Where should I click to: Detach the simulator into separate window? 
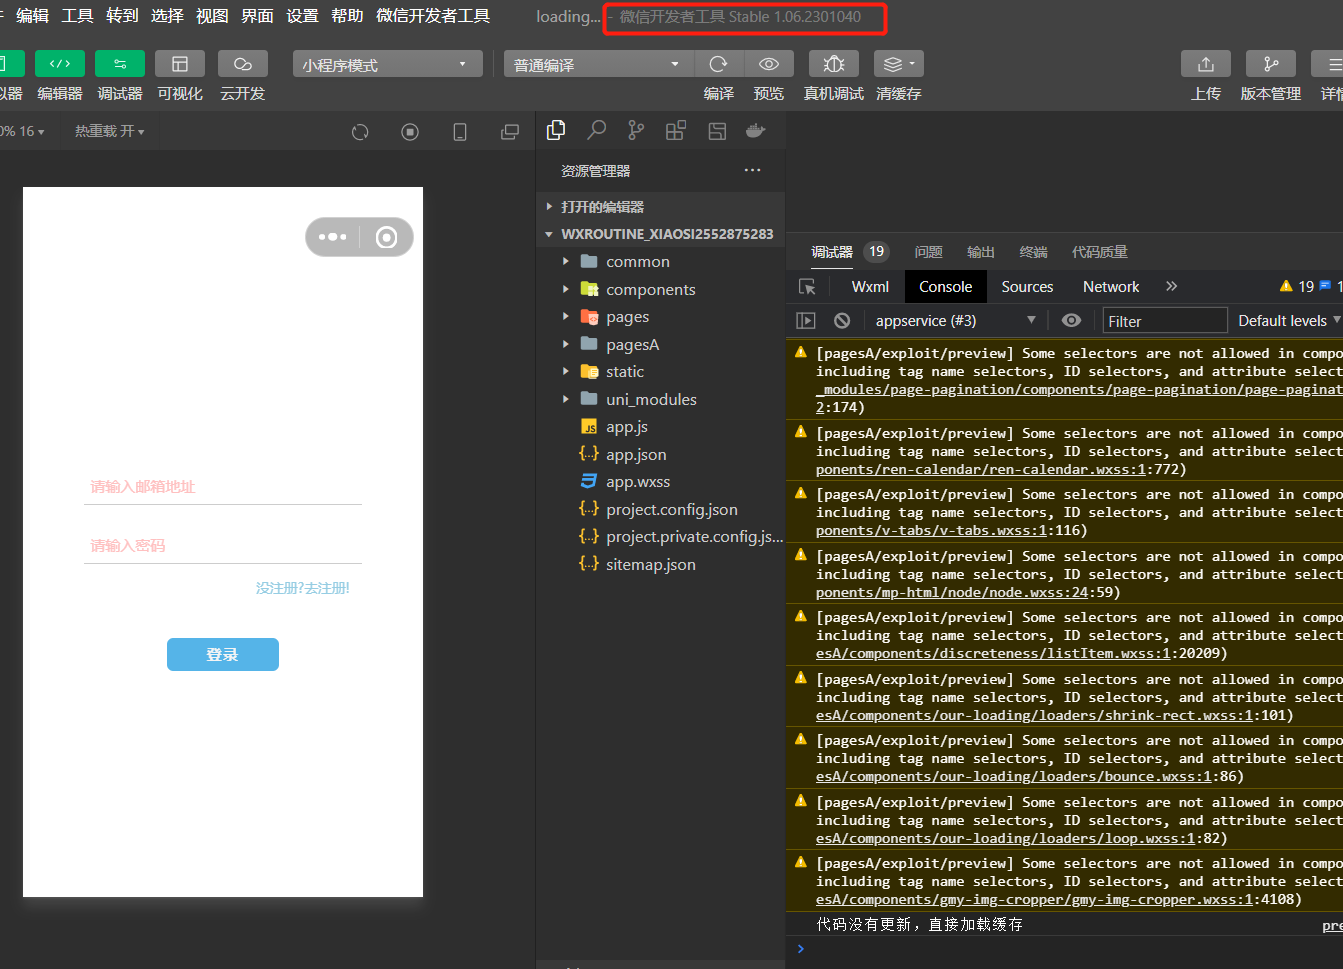point(510,132)
